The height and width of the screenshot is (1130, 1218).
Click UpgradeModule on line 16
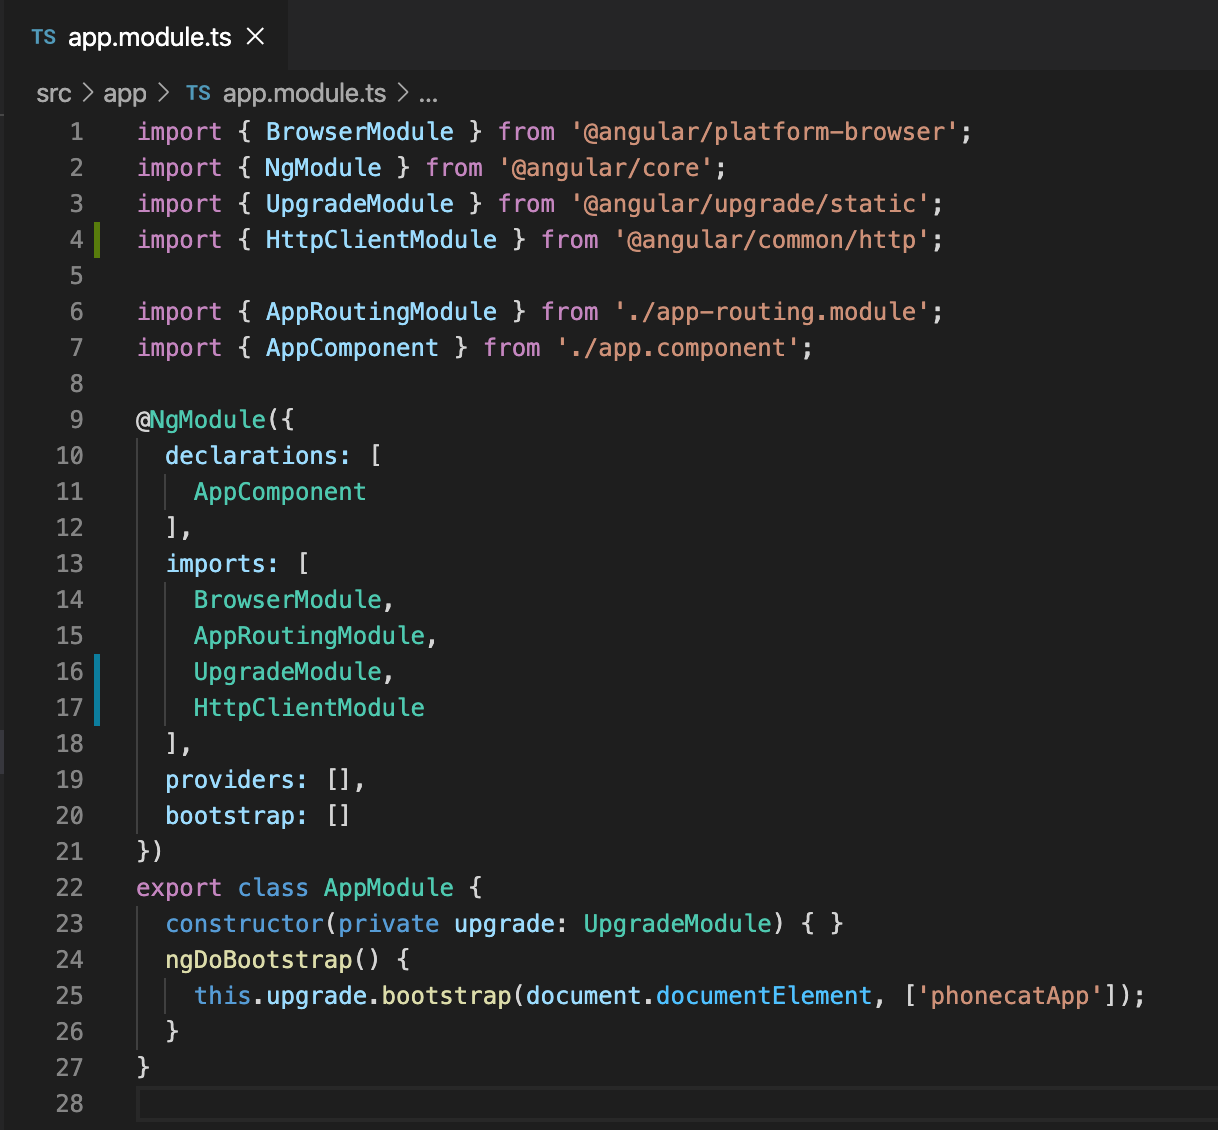(288, 672)
